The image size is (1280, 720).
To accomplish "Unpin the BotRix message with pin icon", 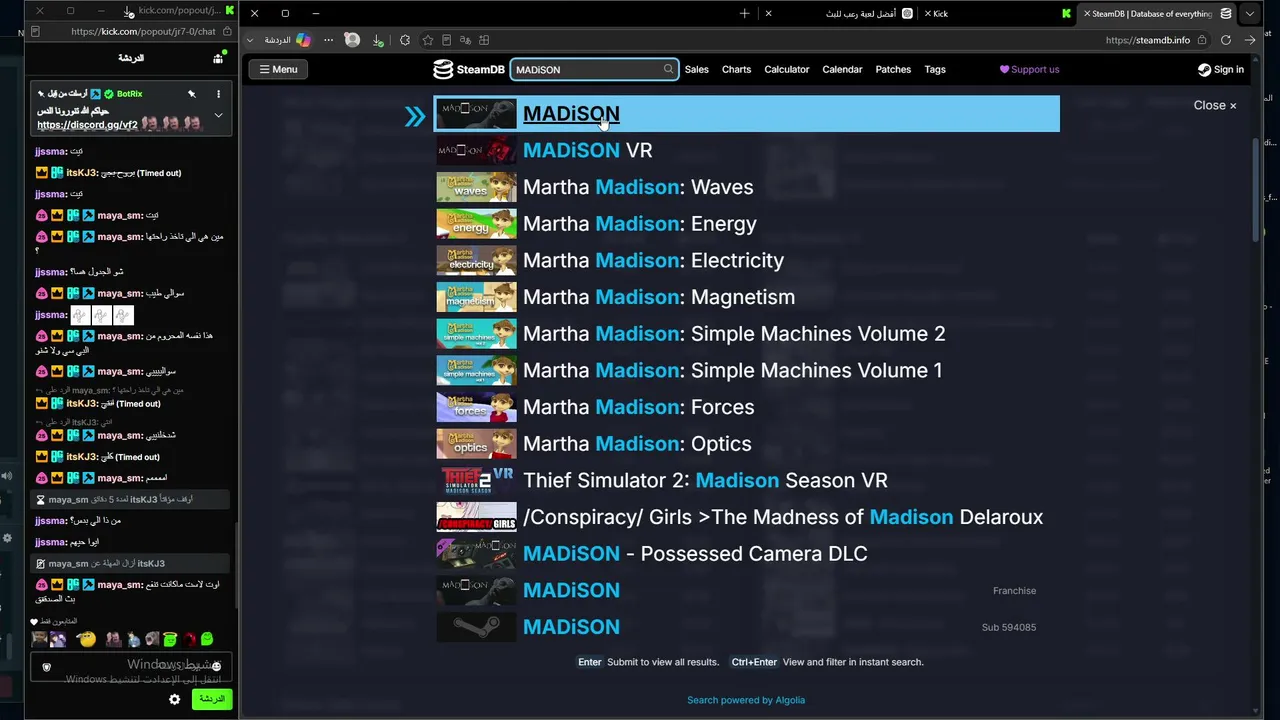I will (x=191, y=94).
